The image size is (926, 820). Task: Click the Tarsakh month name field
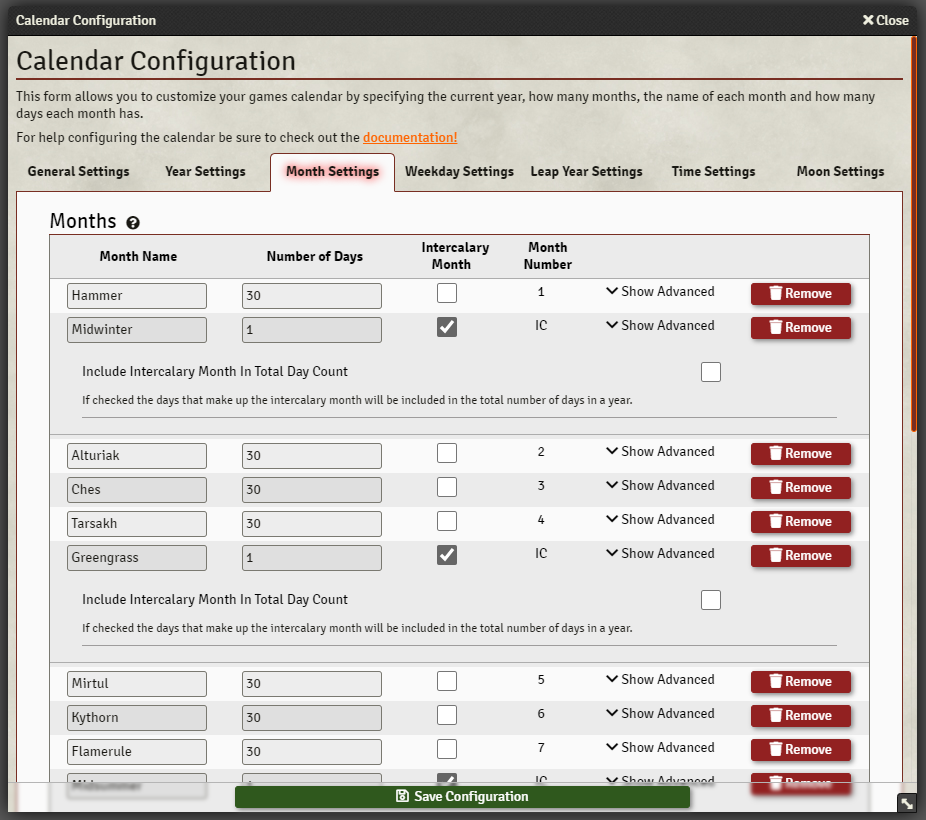(137, 524)
